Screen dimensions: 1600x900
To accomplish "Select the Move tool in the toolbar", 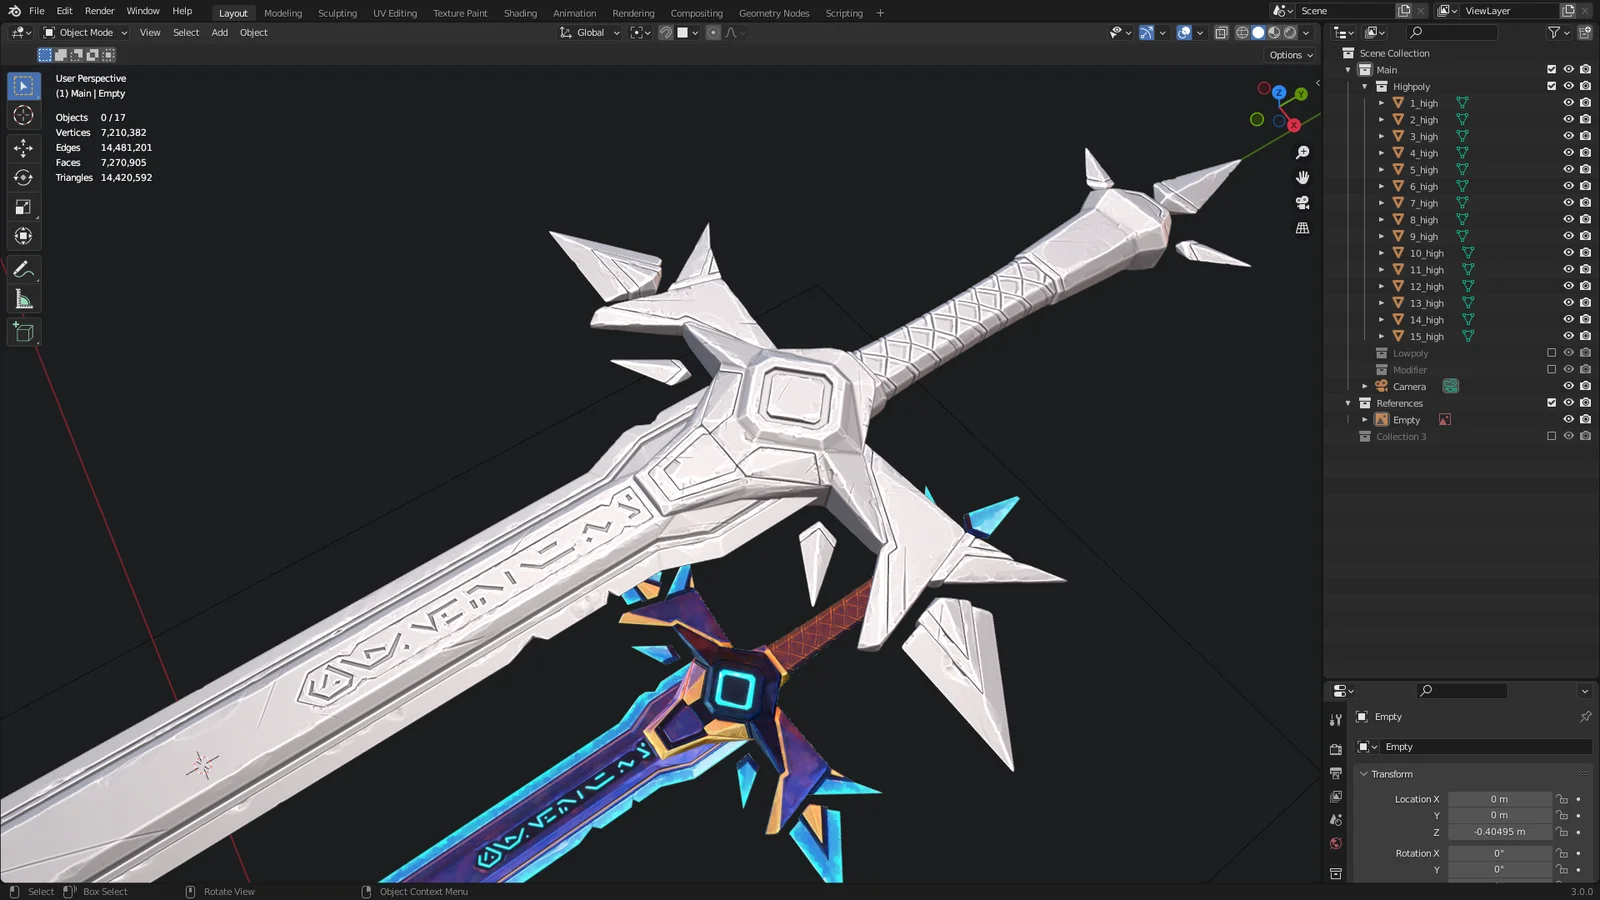I will [23, 147].
